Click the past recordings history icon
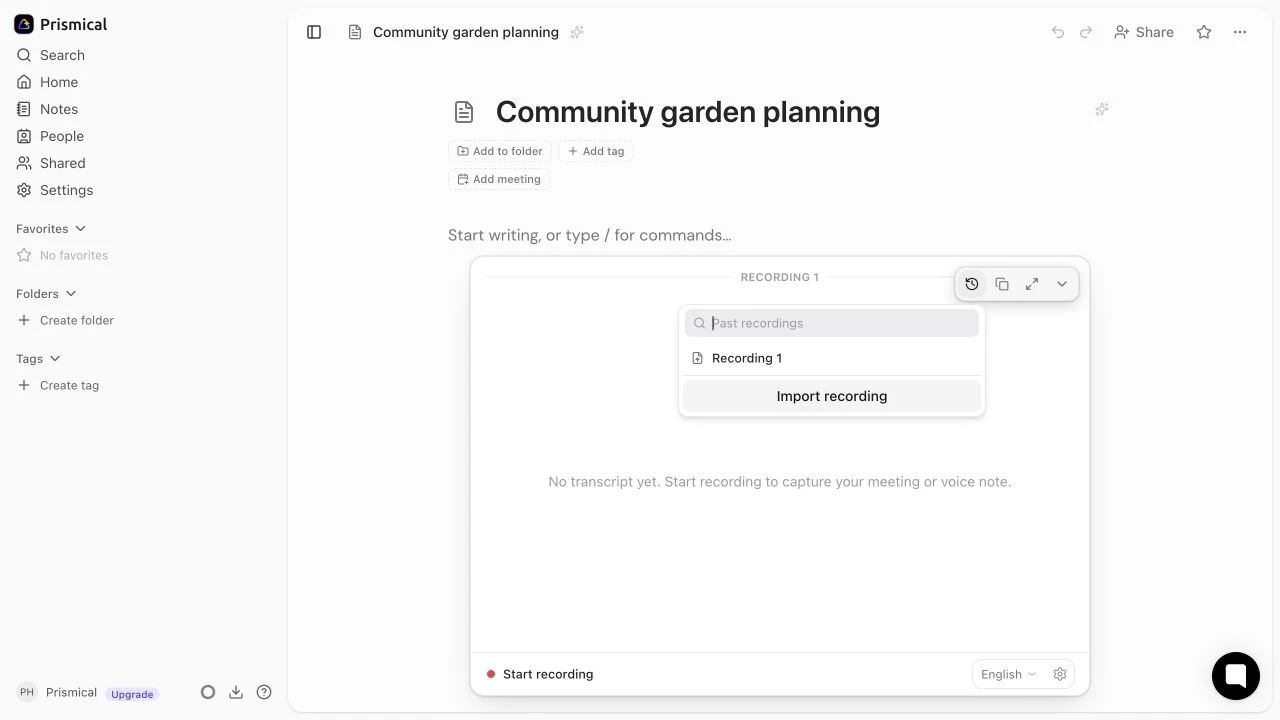Screen dimensions: 1280x720 (972, 284)
